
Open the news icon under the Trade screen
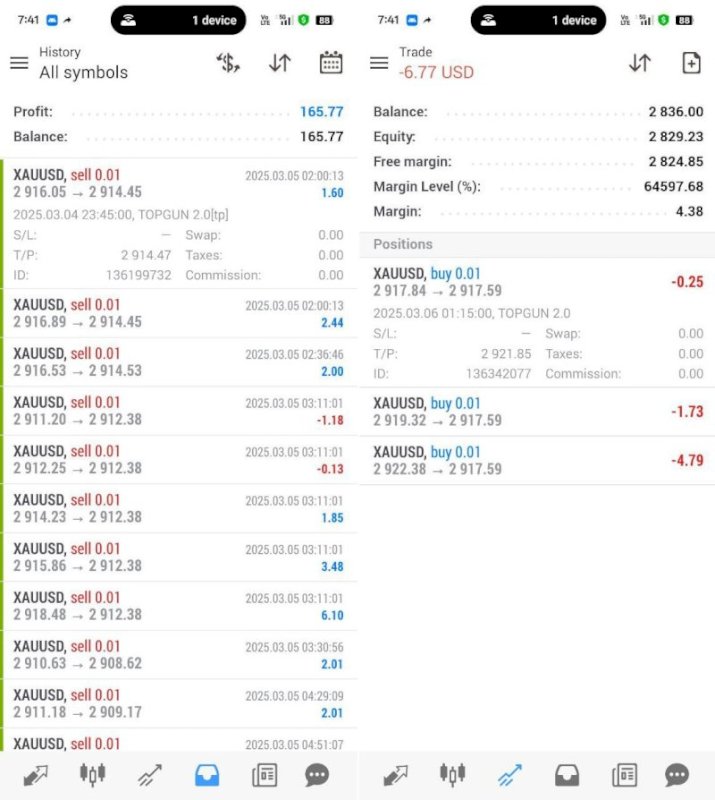[x=625, y=775]
